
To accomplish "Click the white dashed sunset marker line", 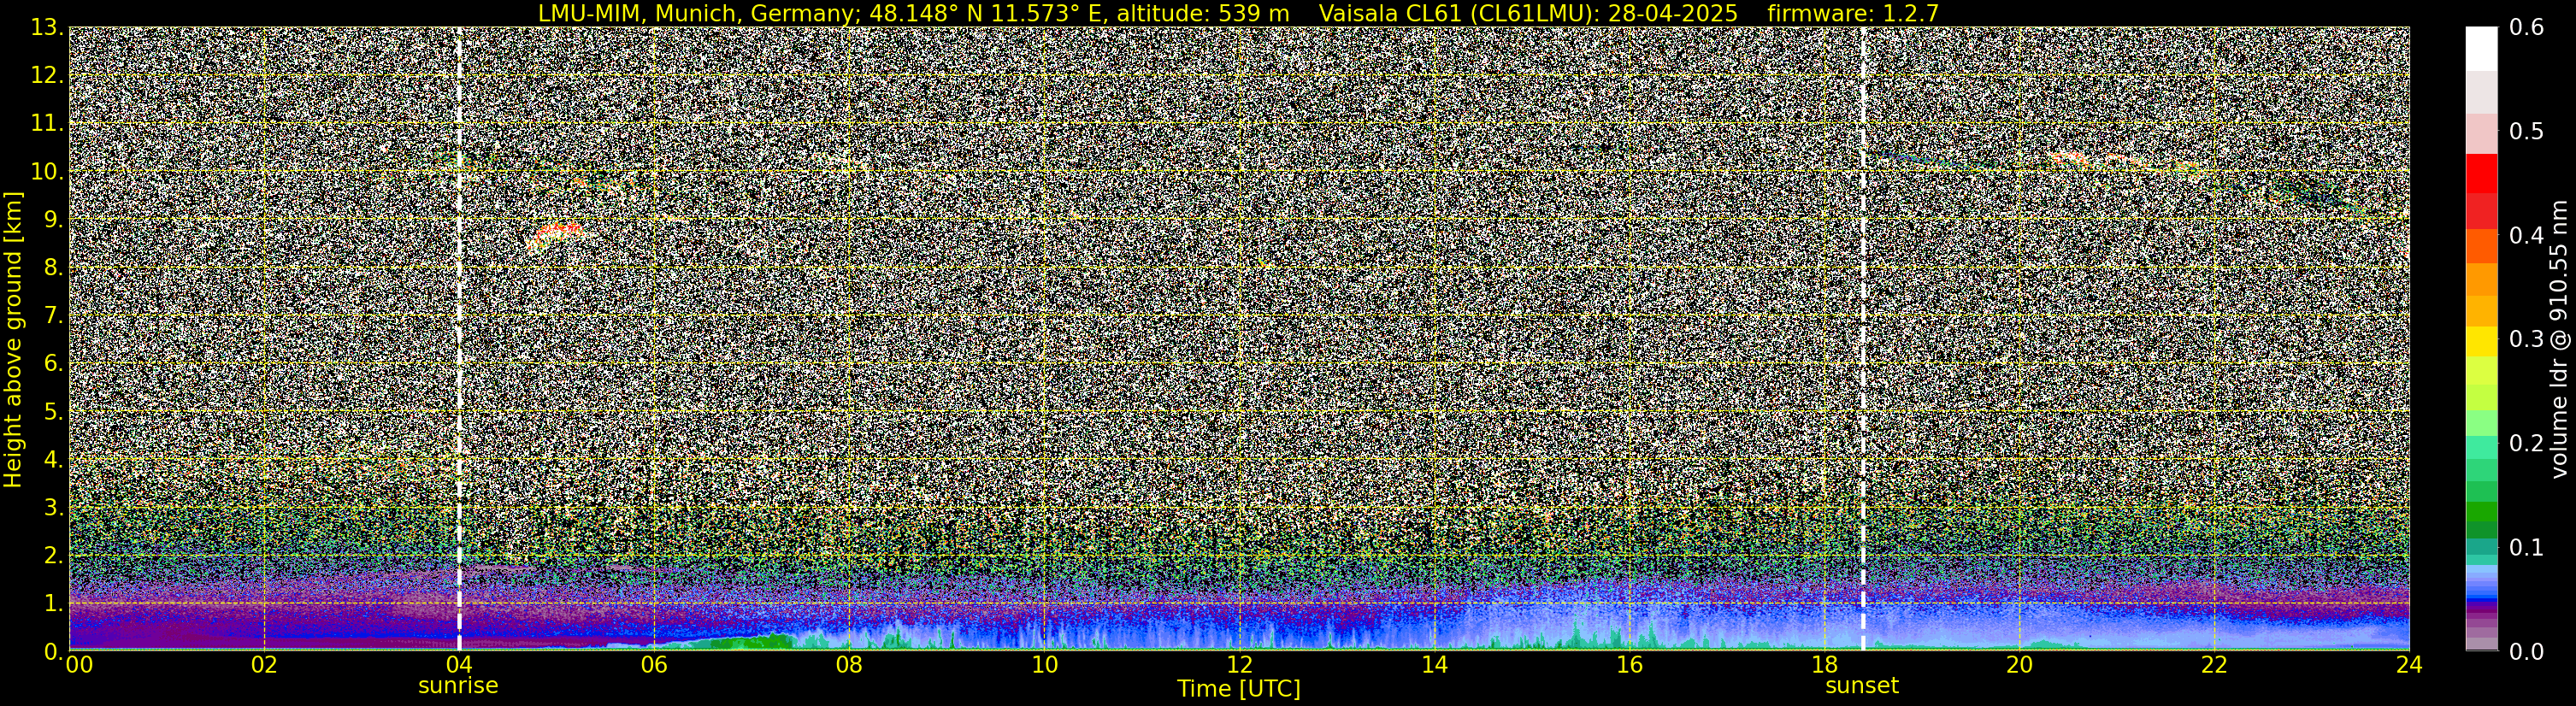I will coord(1863,339).
